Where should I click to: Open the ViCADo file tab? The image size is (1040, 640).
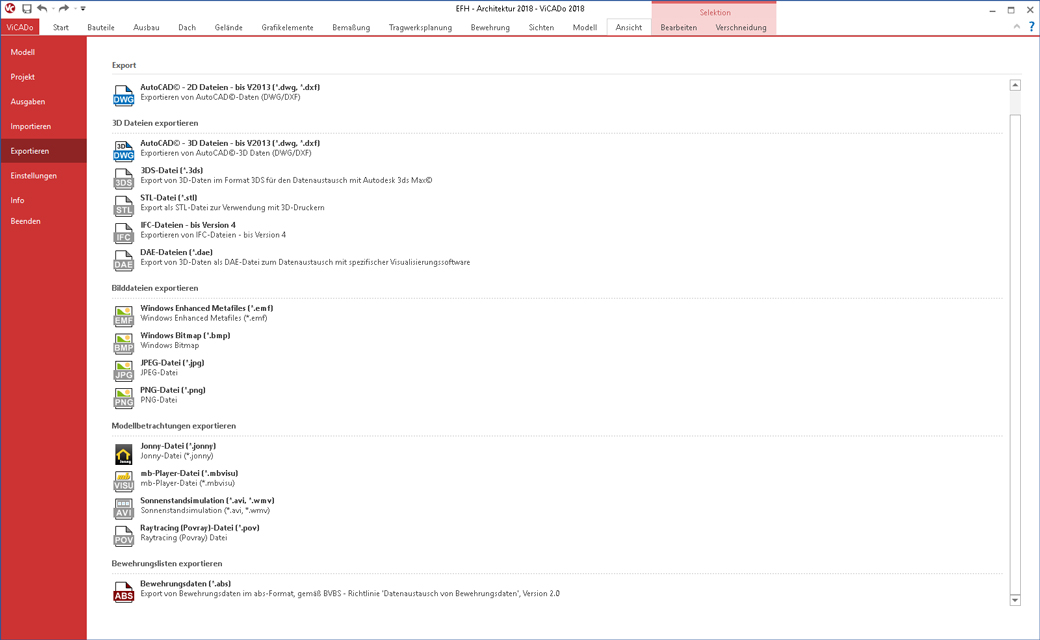coord(20,27)
